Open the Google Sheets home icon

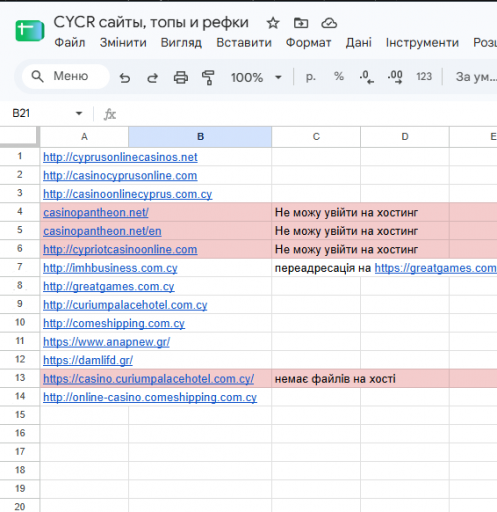pyautogui.click(x=30, y=30)
